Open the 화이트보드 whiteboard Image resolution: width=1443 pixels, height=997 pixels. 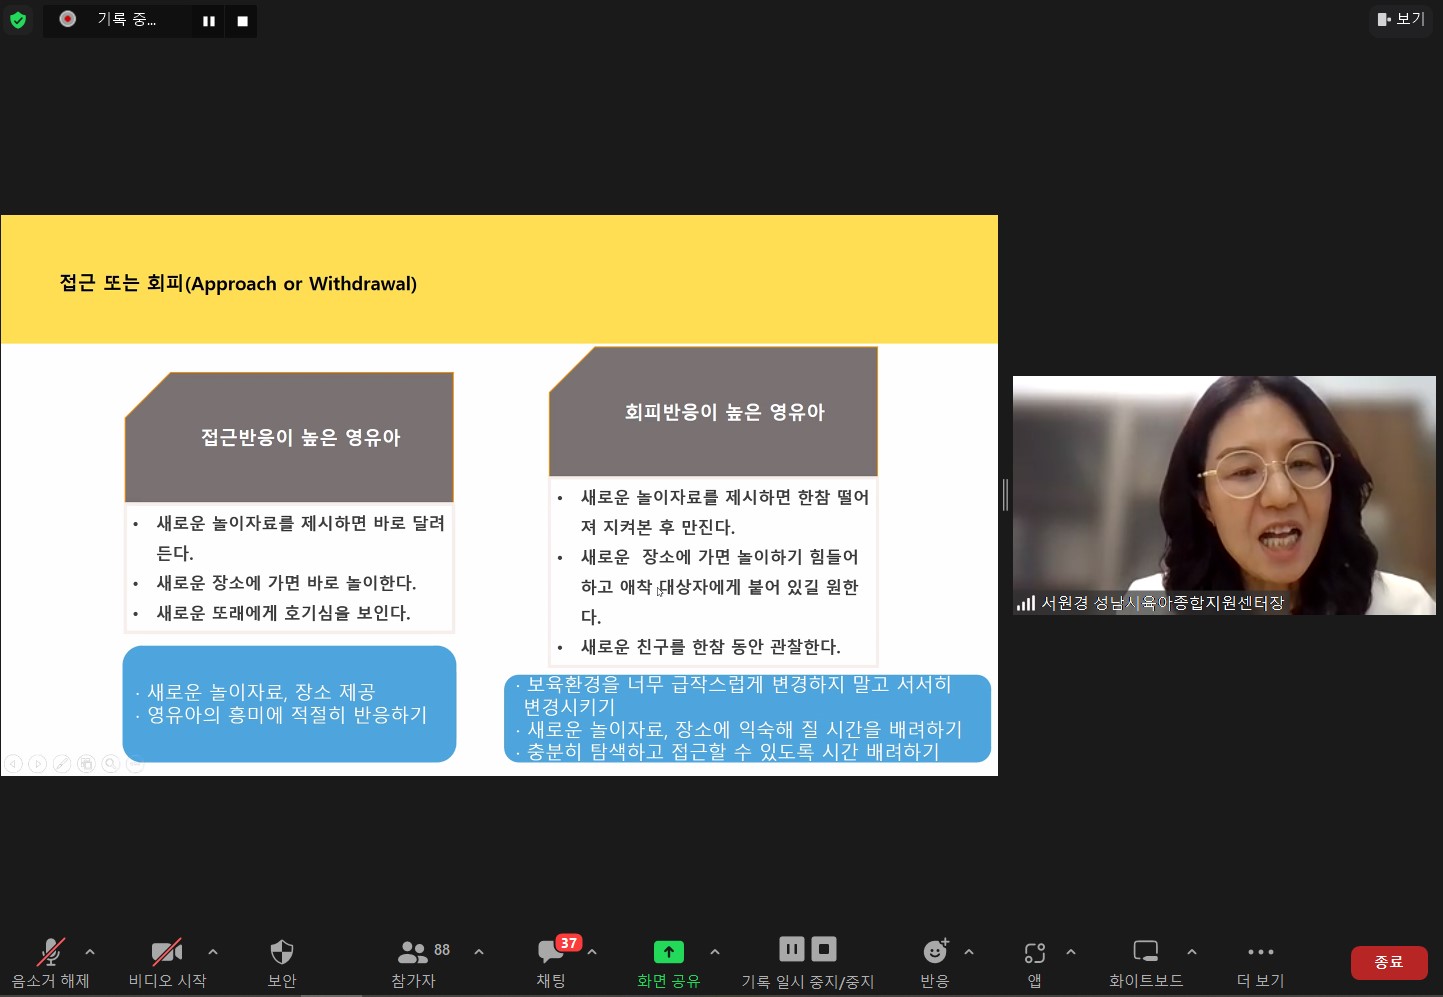(1146, 963)
